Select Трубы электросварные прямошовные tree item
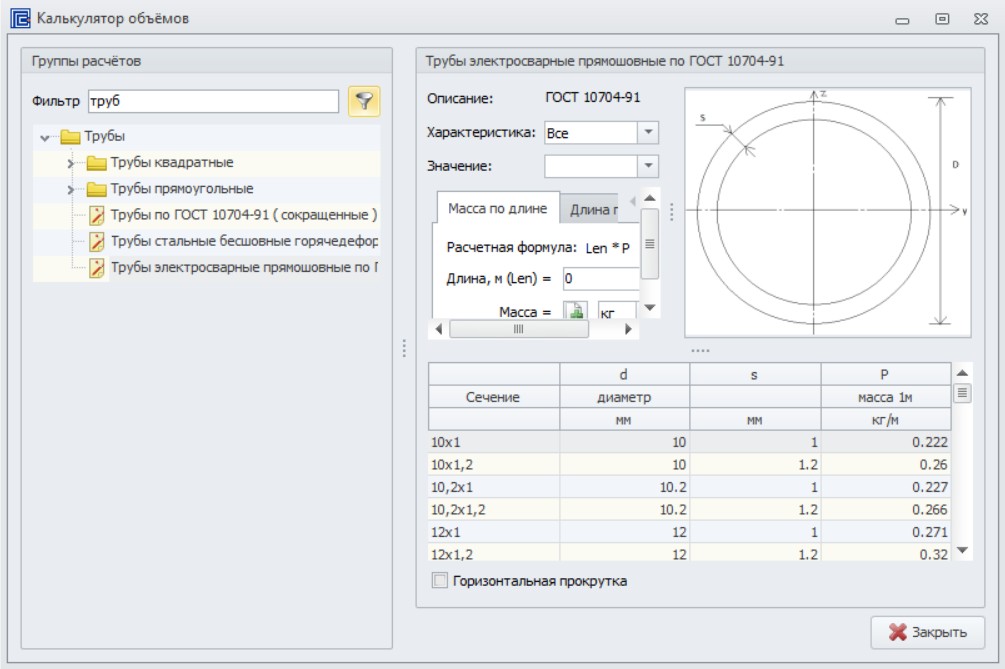Viewport: 1005px width, 669px height. pyautogui.click(x=244, y=267)
